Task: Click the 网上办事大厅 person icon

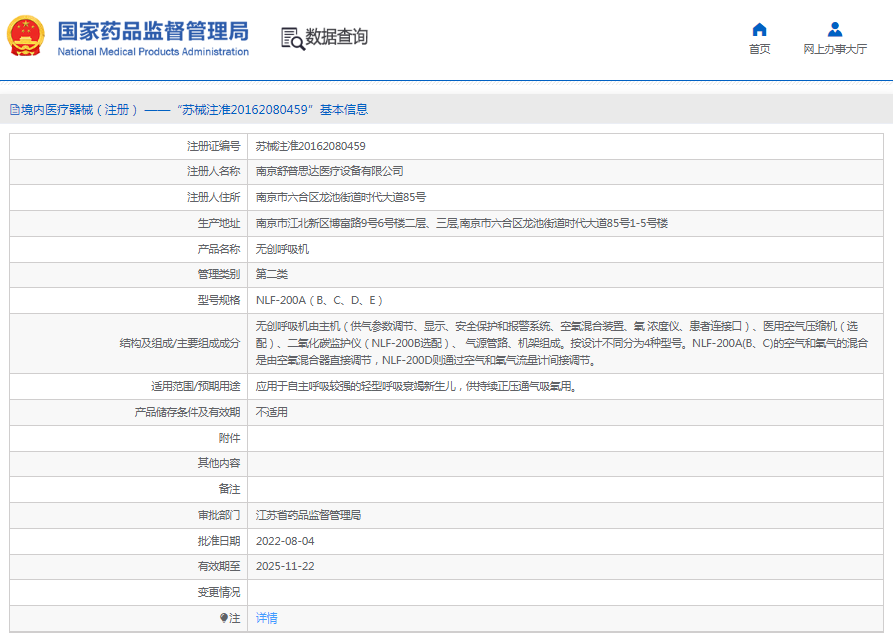Action: [835, 29]
